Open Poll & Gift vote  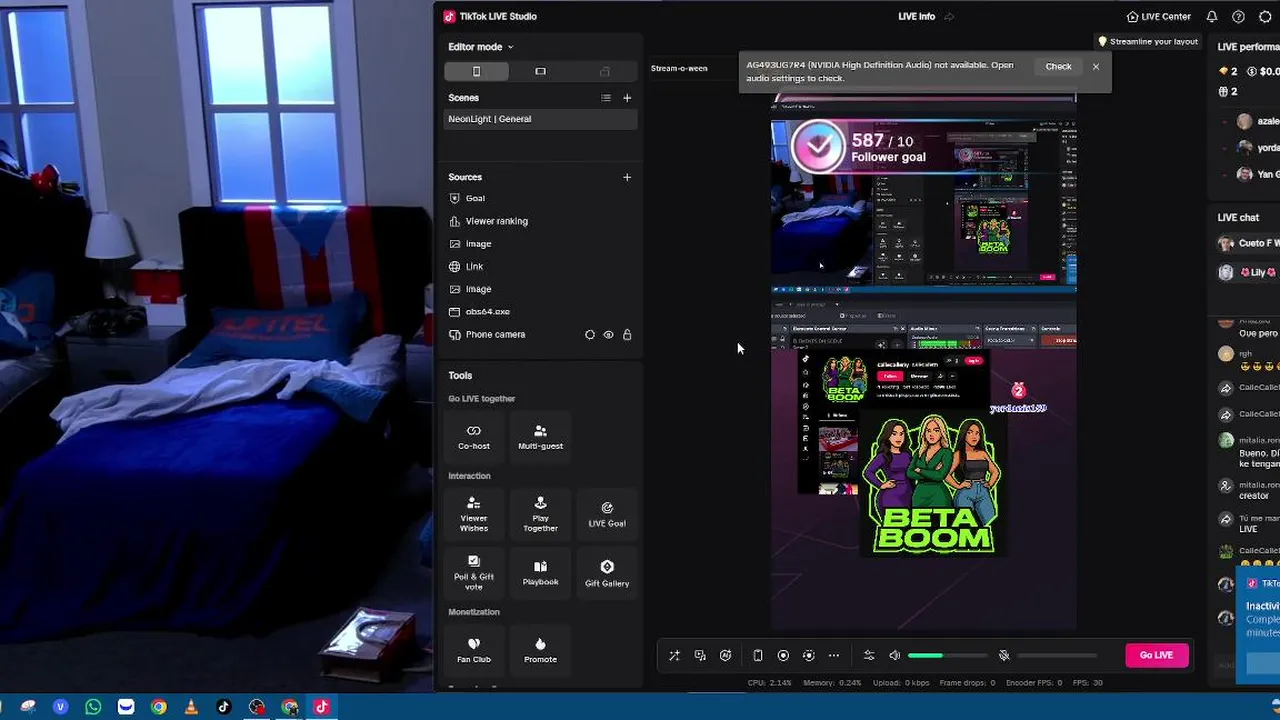[x=474, y=573]
